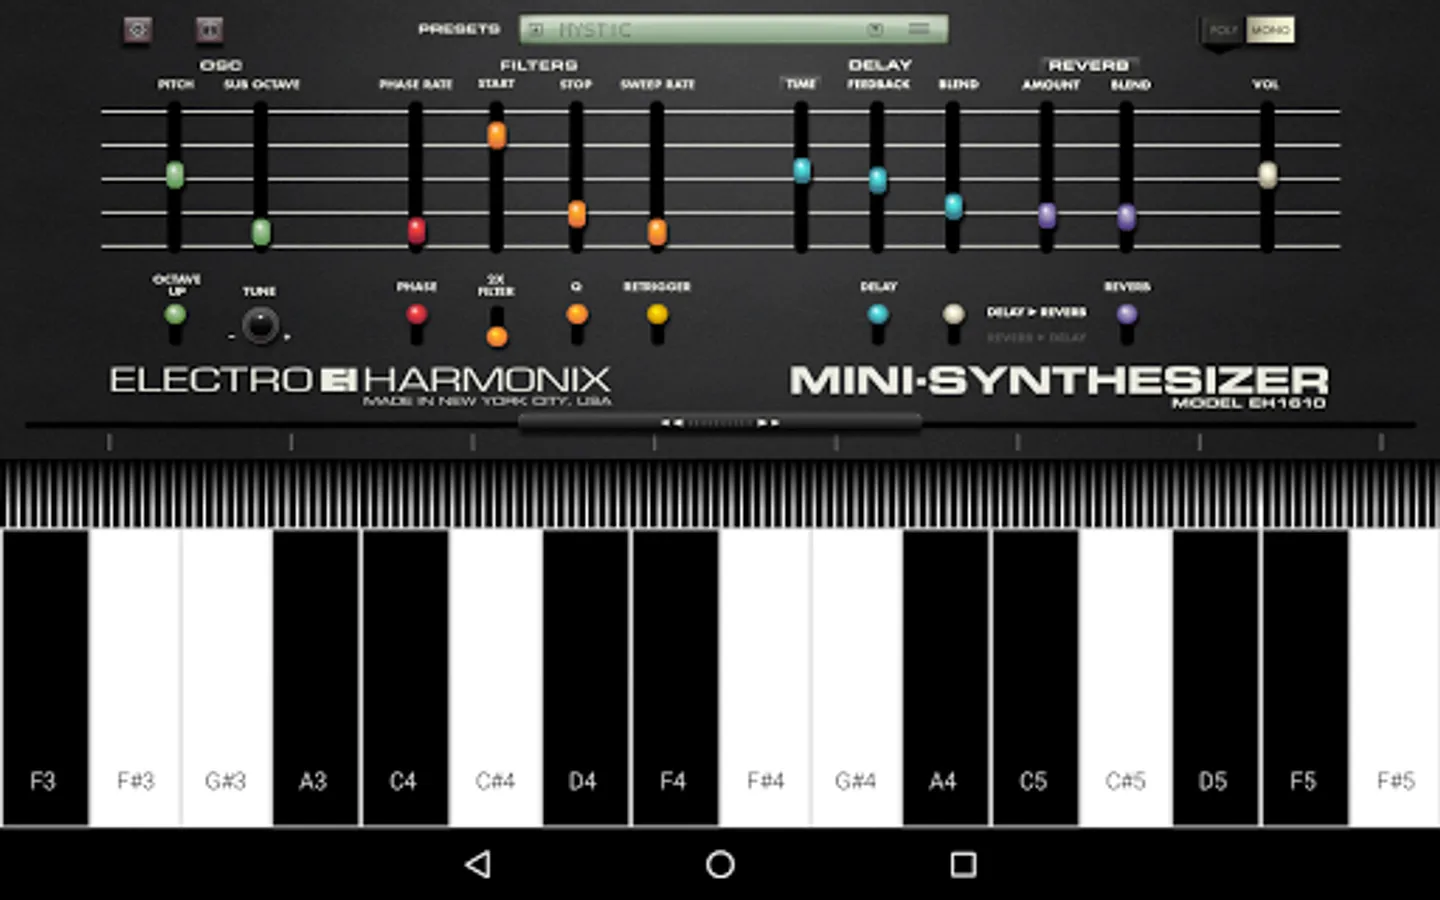Play the G#3 key
The image size is (1440, 900).
pos(227,678)
